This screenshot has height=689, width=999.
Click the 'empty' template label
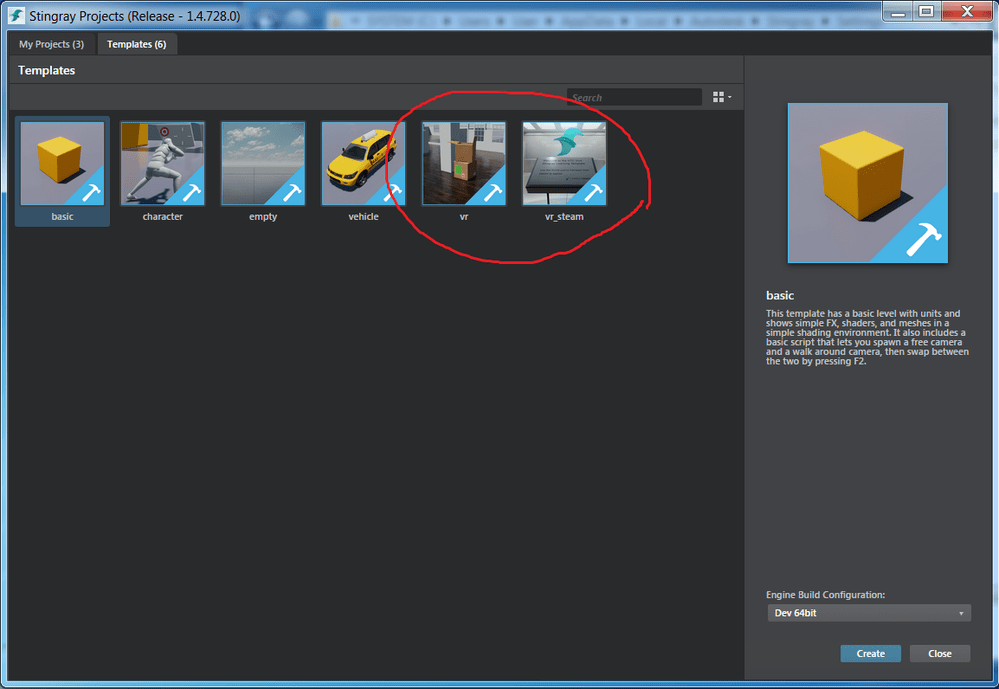pyautogui.click(x=263, y=217)
